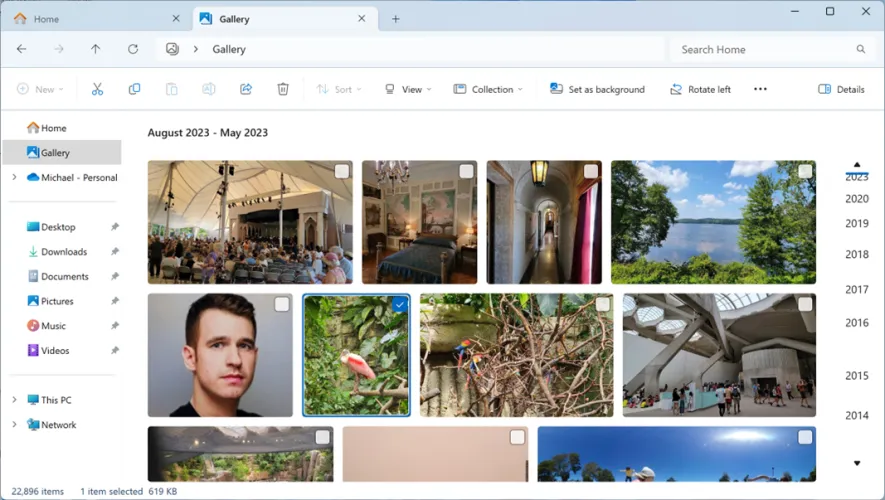885x500 pixels.
Task: Jump to 2018 on the timeline scrubber
Action: pos(856,254)
